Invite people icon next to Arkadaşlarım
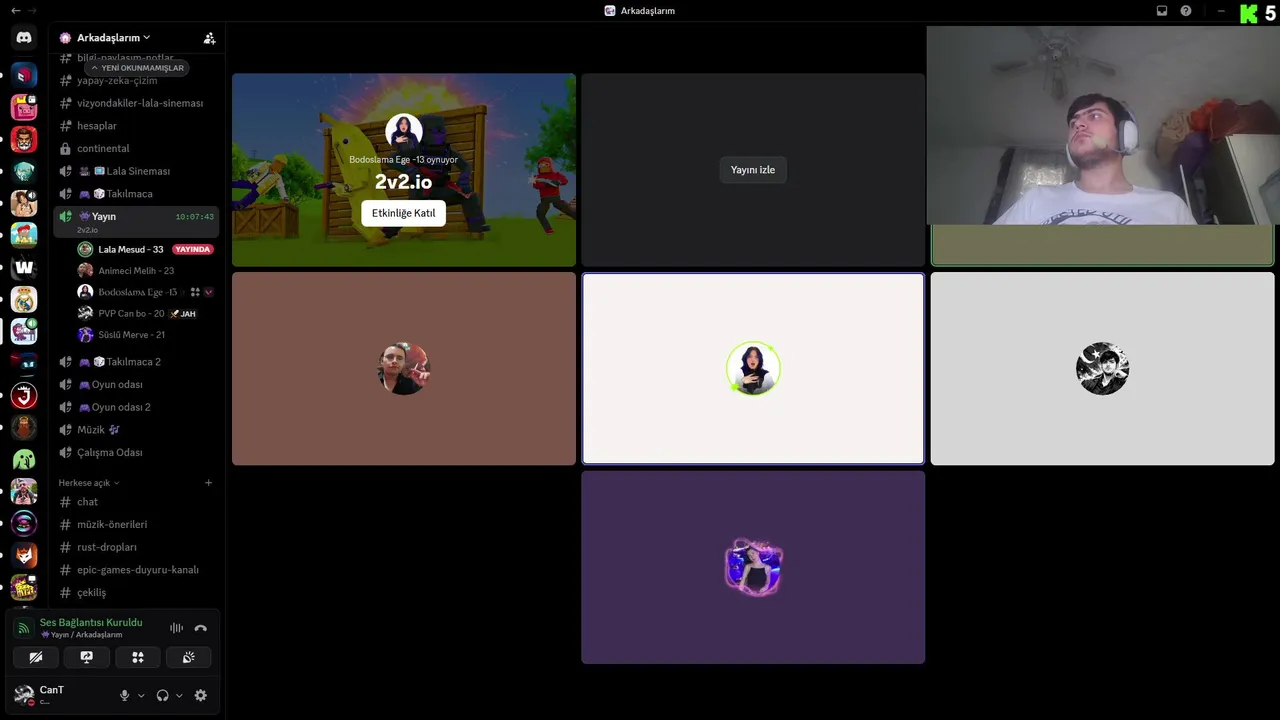The width and height of the screenshot is (1280, 720). pos(209,38)
